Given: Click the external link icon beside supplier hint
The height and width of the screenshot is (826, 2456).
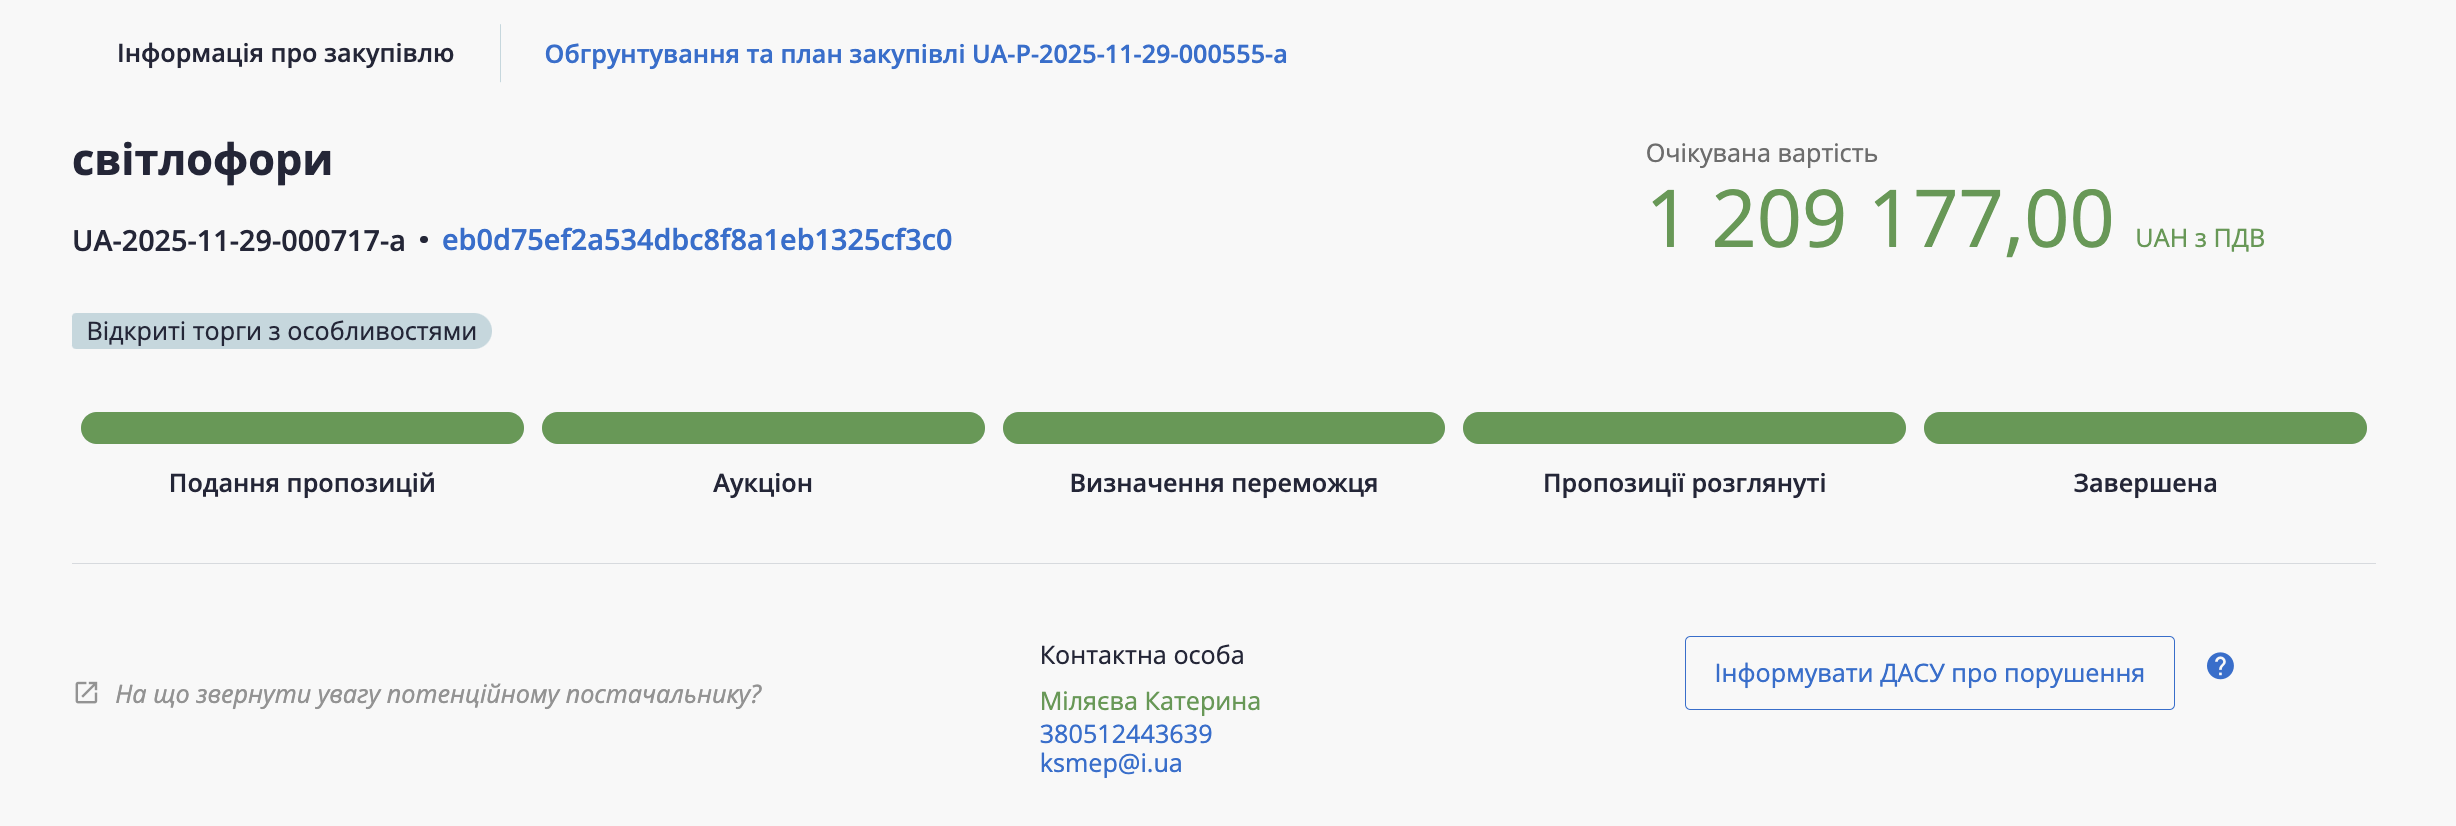Looking at the screenshot, I should pyautogui.click(x=87, y=693).
